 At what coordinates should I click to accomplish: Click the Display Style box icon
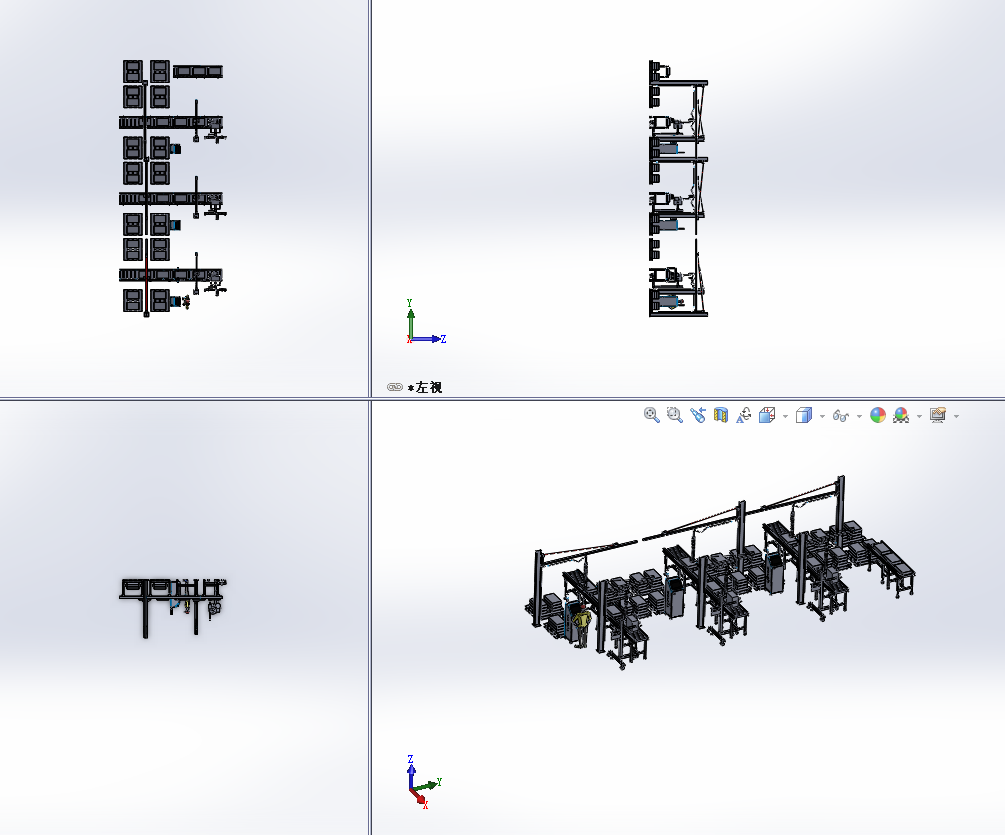tap(804, 415)
